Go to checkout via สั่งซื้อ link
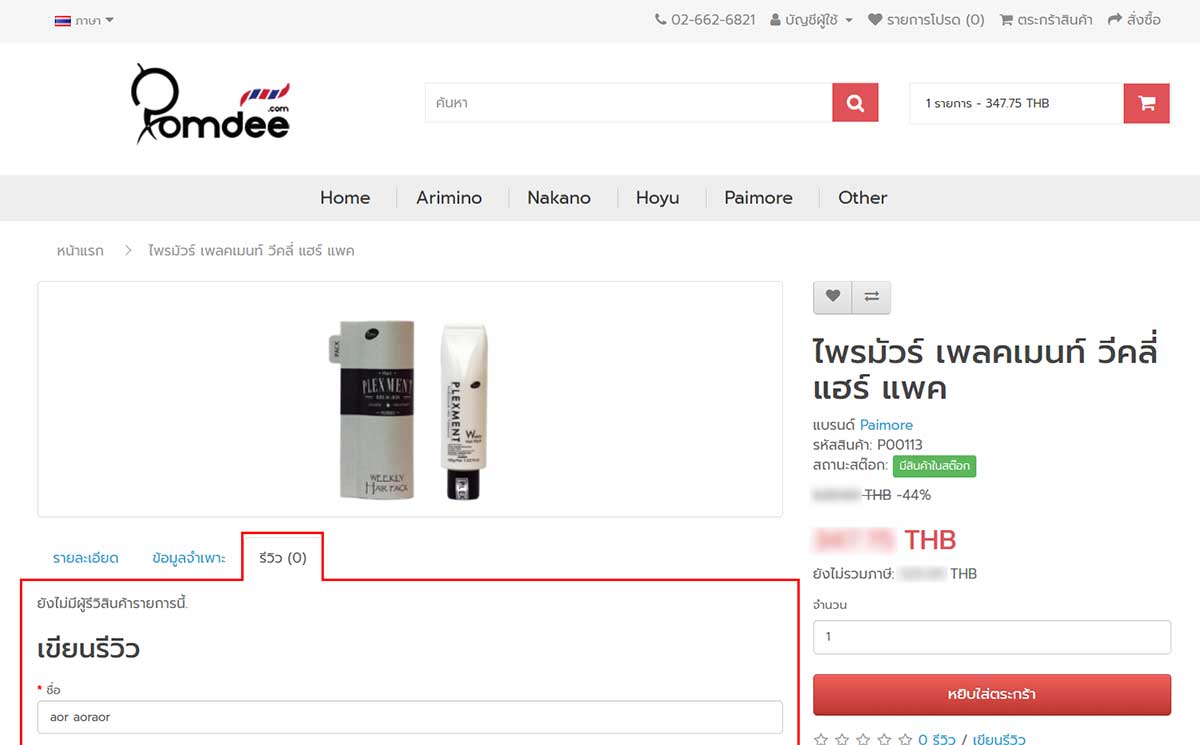1200x745 pixels. [1134, 20]
